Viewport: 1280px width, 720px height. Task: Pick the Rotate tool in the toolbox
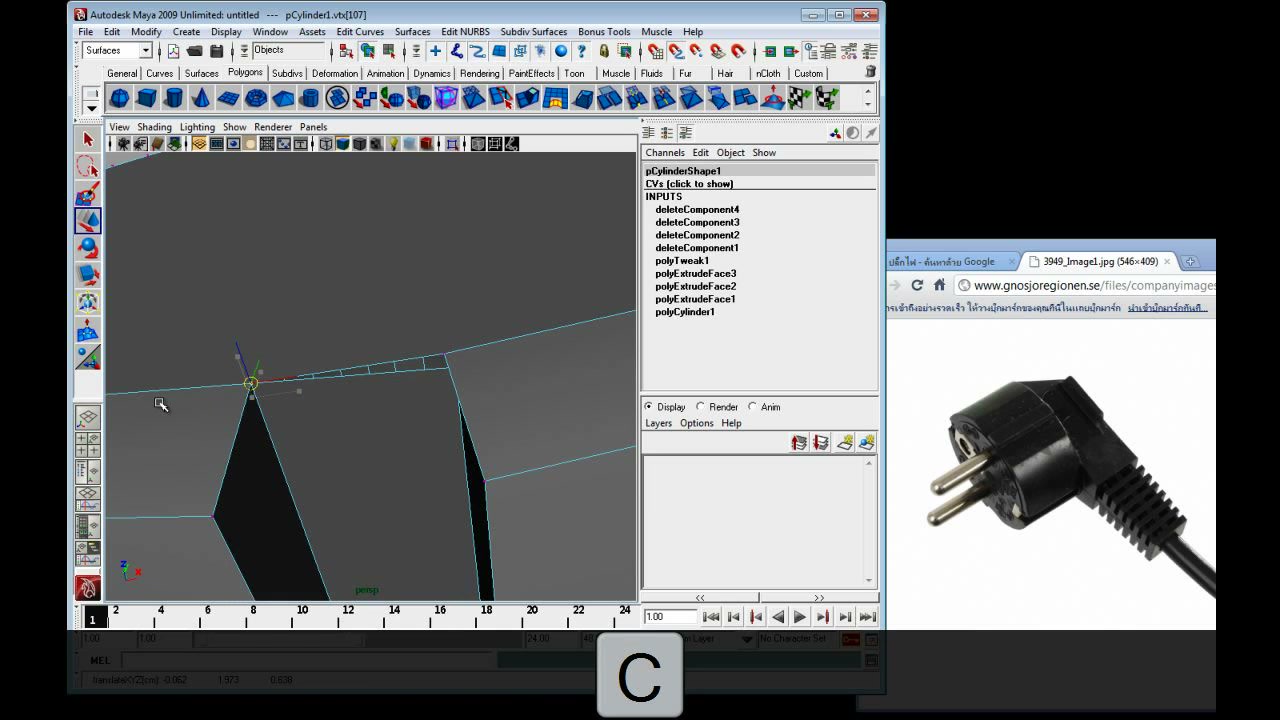pos(88,248)
